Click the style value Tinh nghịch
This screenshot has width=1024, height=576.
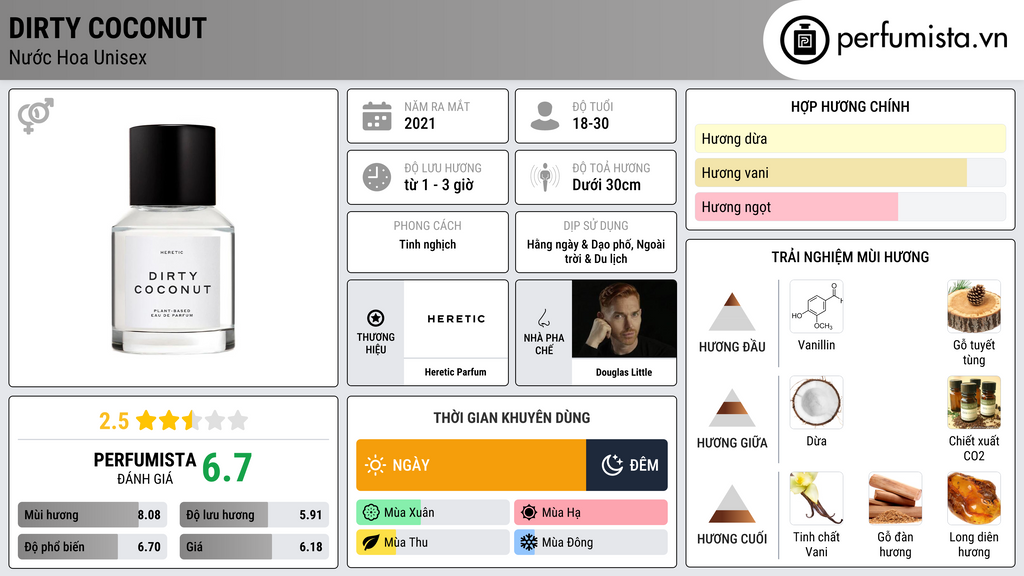coord(428,244)
